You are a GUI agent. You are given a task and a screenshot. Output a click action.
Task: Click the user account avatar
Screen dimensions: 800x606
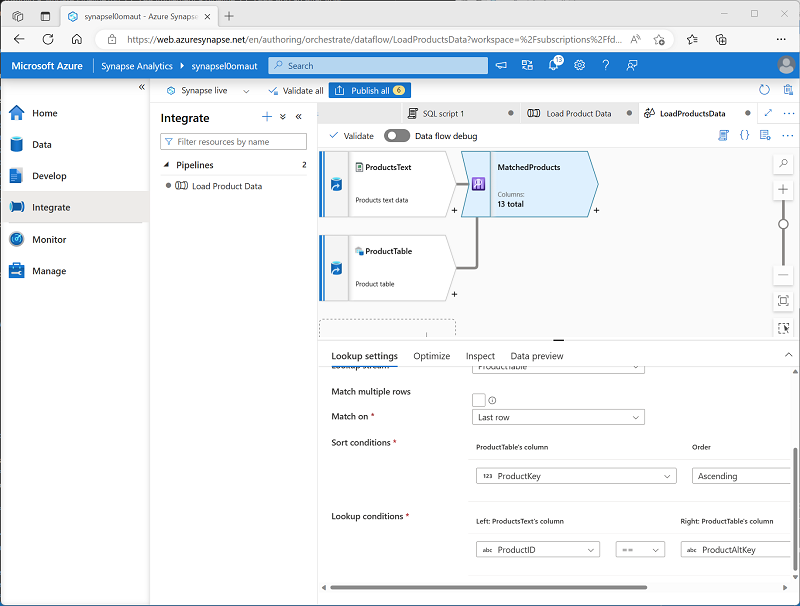786,65
